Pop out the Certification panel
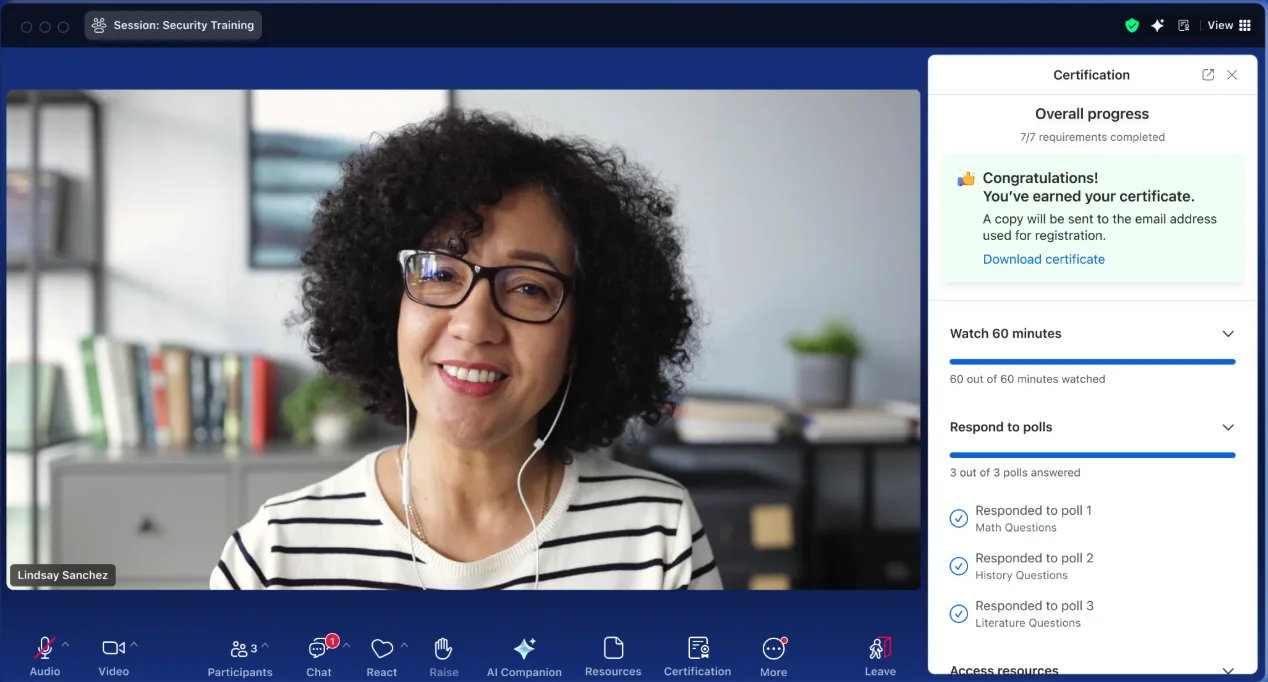Screen dimensions: 1268x682 [x=1208, y=75]
